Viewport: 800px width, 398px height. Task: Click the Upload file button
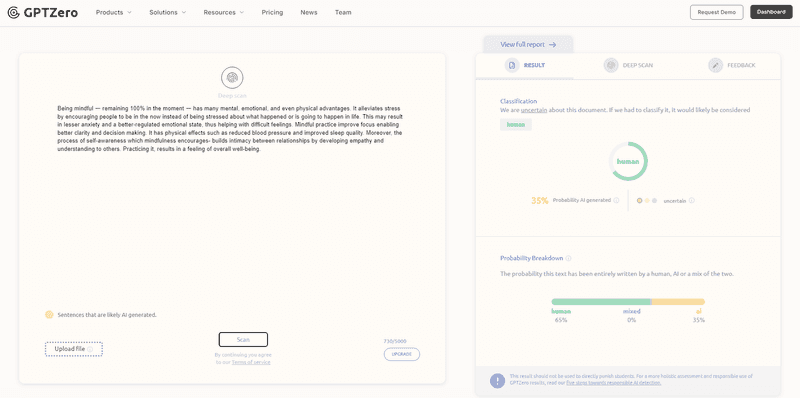pos(73,349)
